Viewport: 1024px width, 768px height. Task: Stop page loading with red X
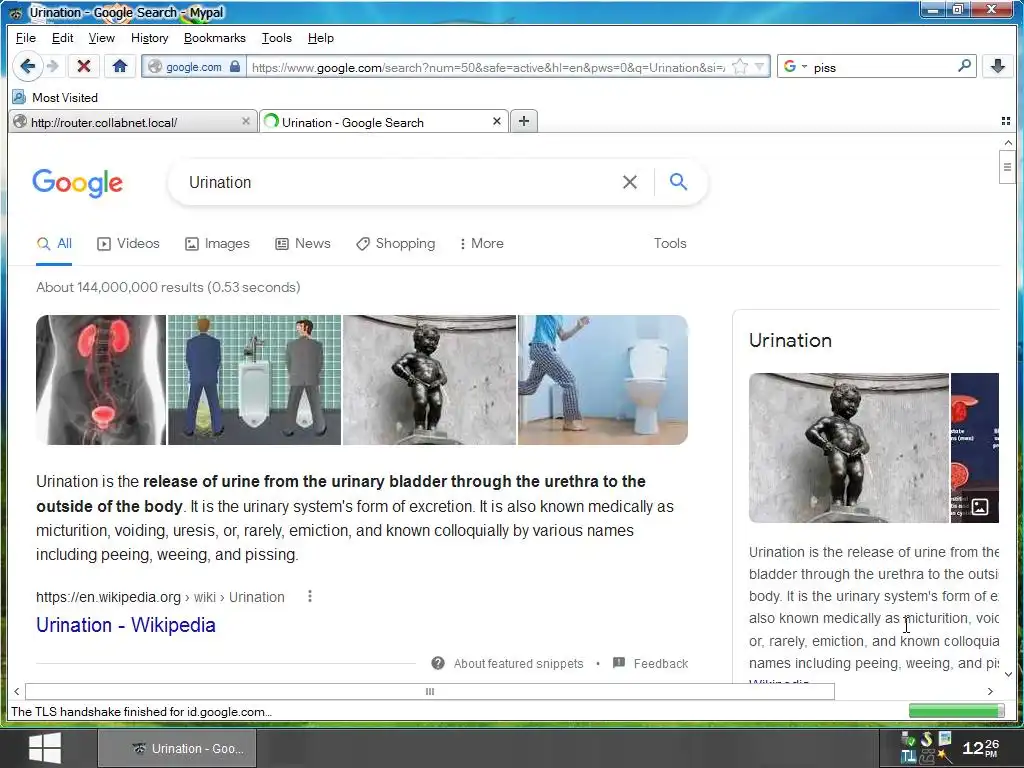[x=84, y=67]
